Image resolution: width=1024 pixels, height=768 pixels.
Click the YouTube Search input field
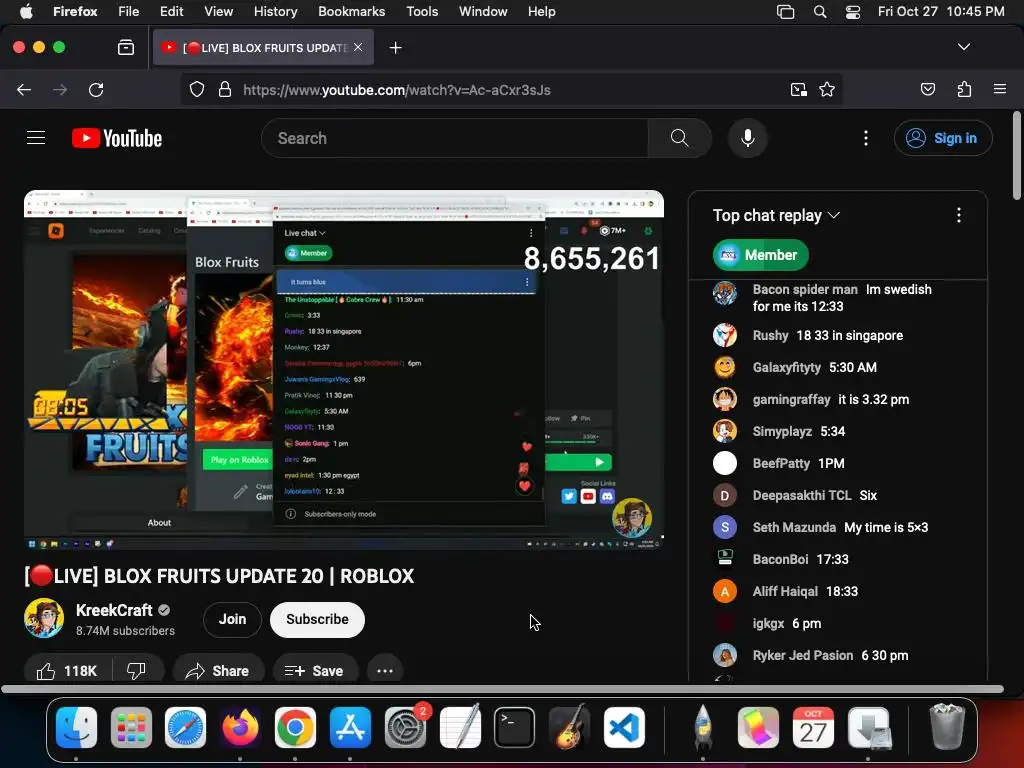pos(455,138)
